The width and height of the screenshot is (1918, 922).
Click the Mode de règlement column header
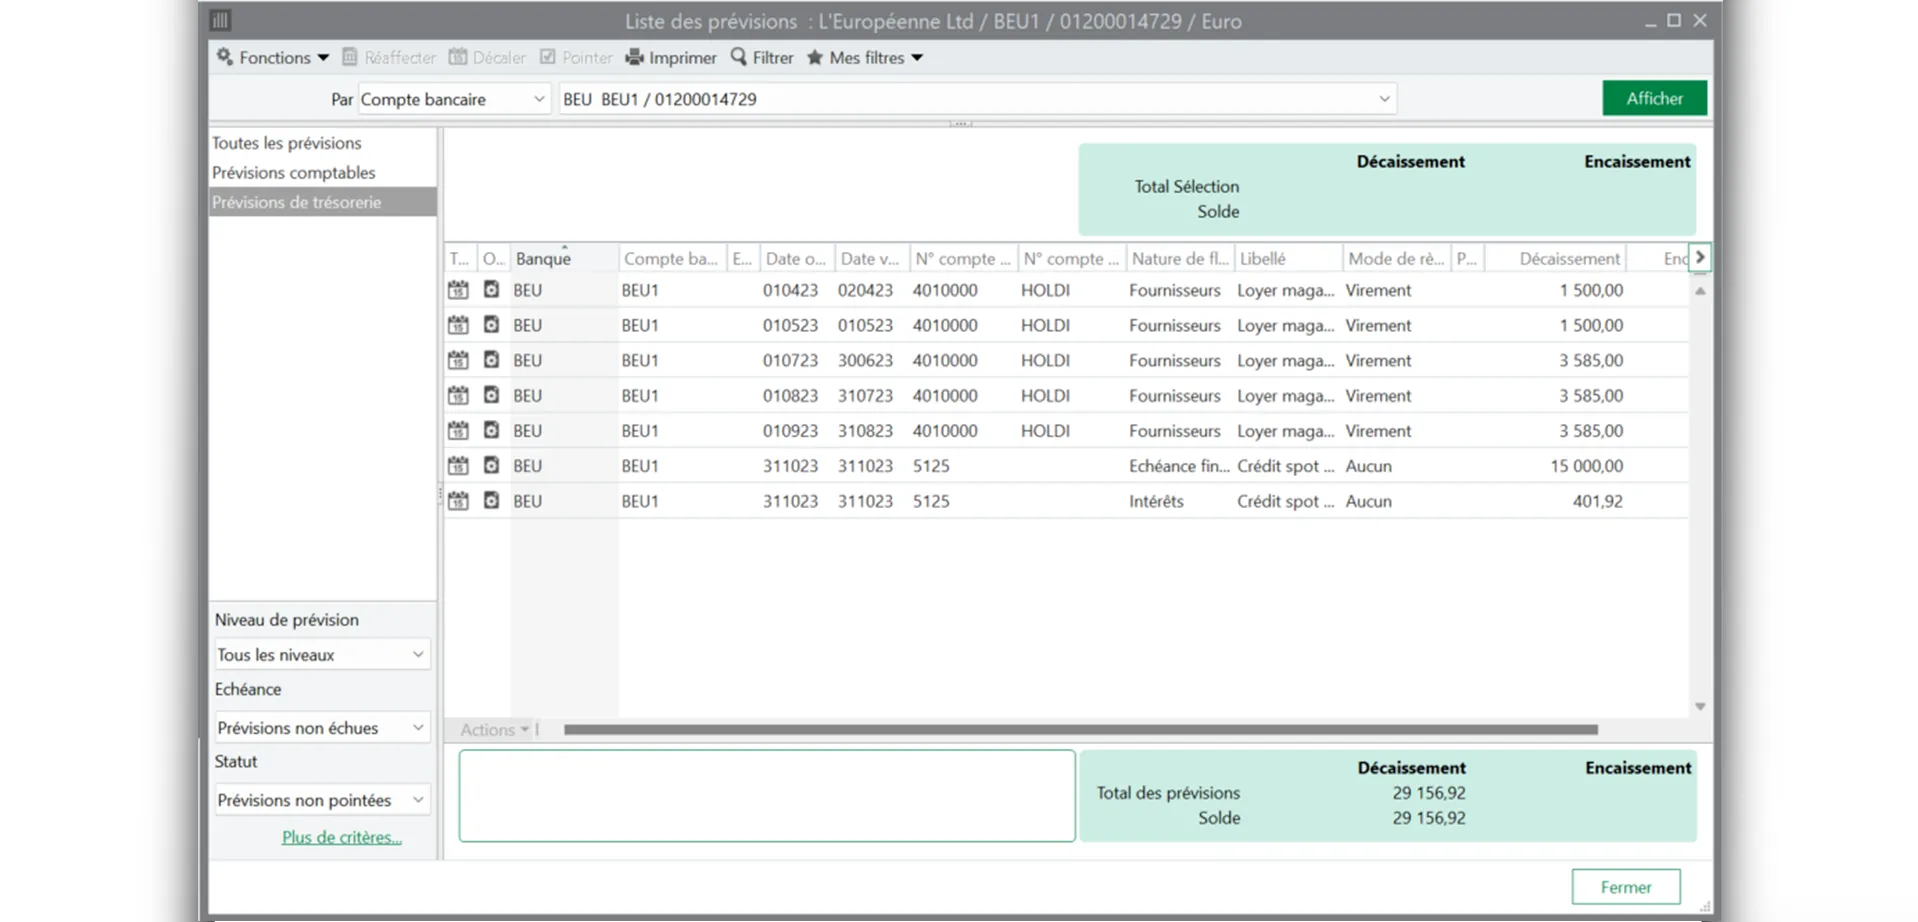tap(1396, 258)
